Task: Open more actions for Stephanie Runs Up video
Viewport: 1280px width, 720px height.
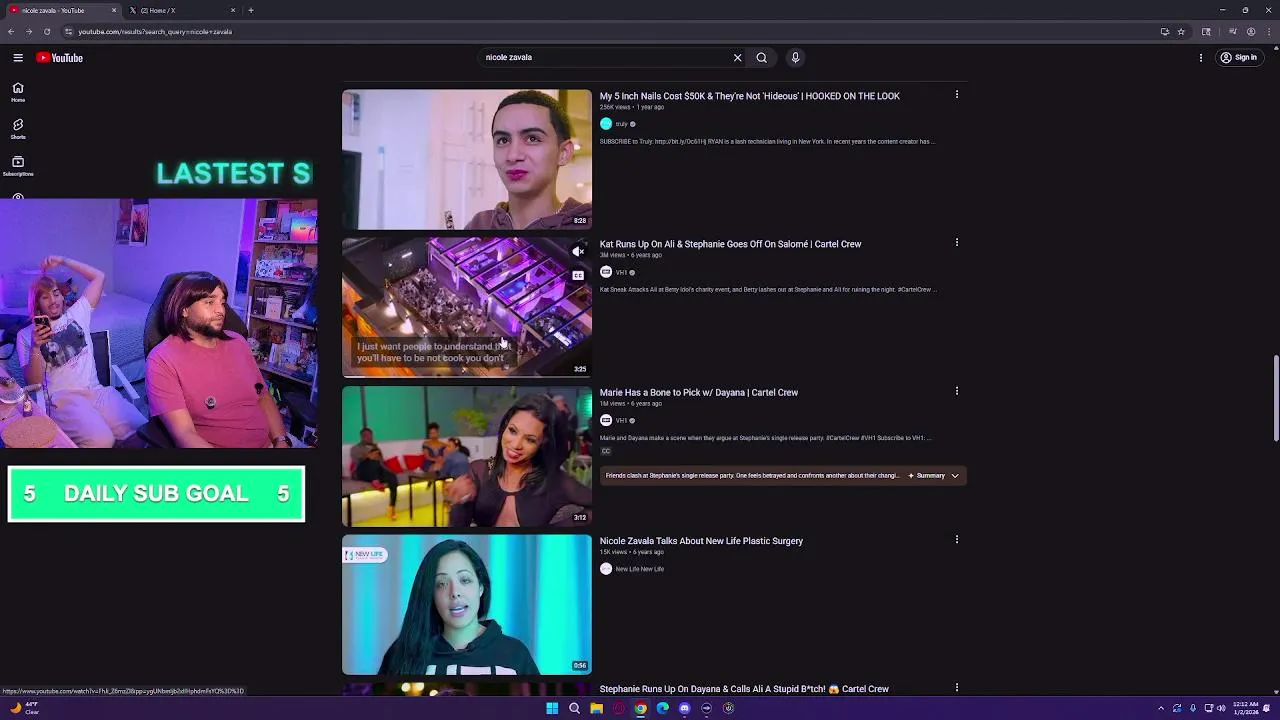Action: coord(957,688)
